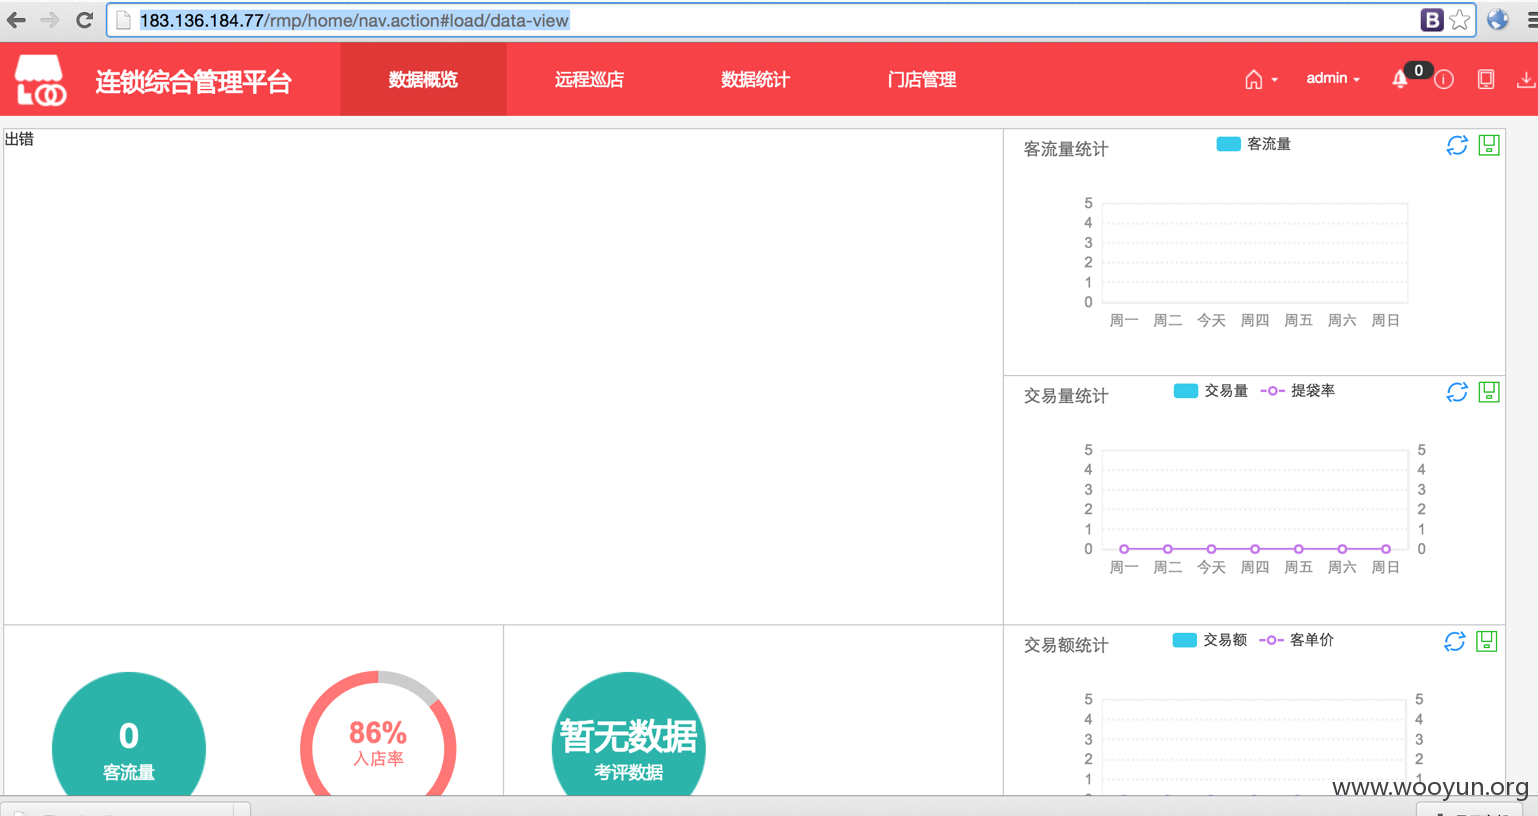
Task: Reload the page with browser refresh
Action: (85, 20)
